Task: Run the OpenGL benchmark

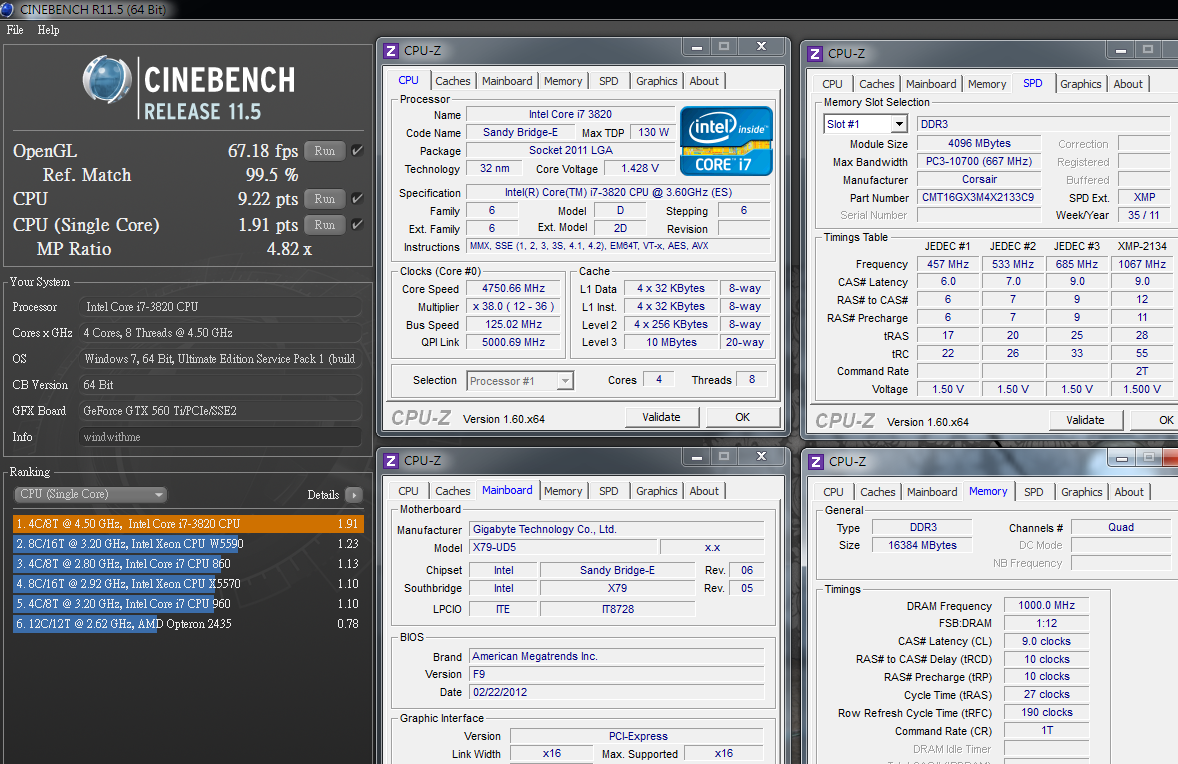Action: tap(325, 151)
